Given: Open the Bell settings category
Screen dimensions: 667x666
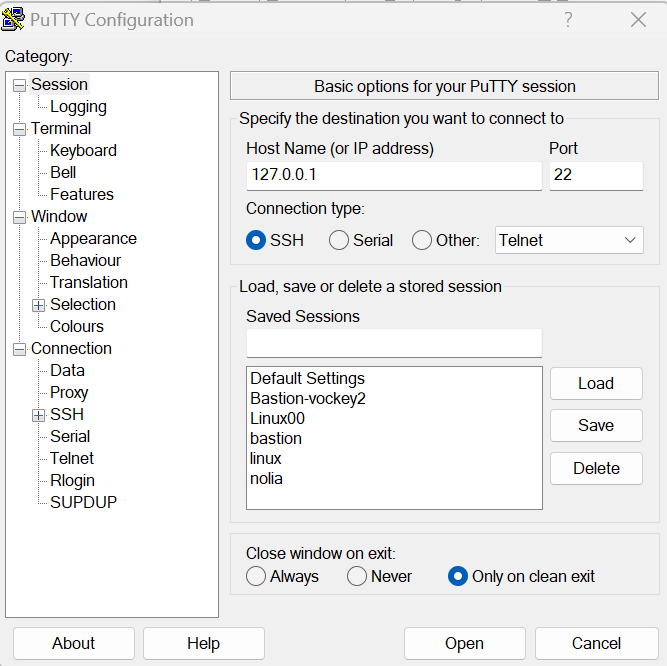Looking at the screenshot, I should [63, 173].
